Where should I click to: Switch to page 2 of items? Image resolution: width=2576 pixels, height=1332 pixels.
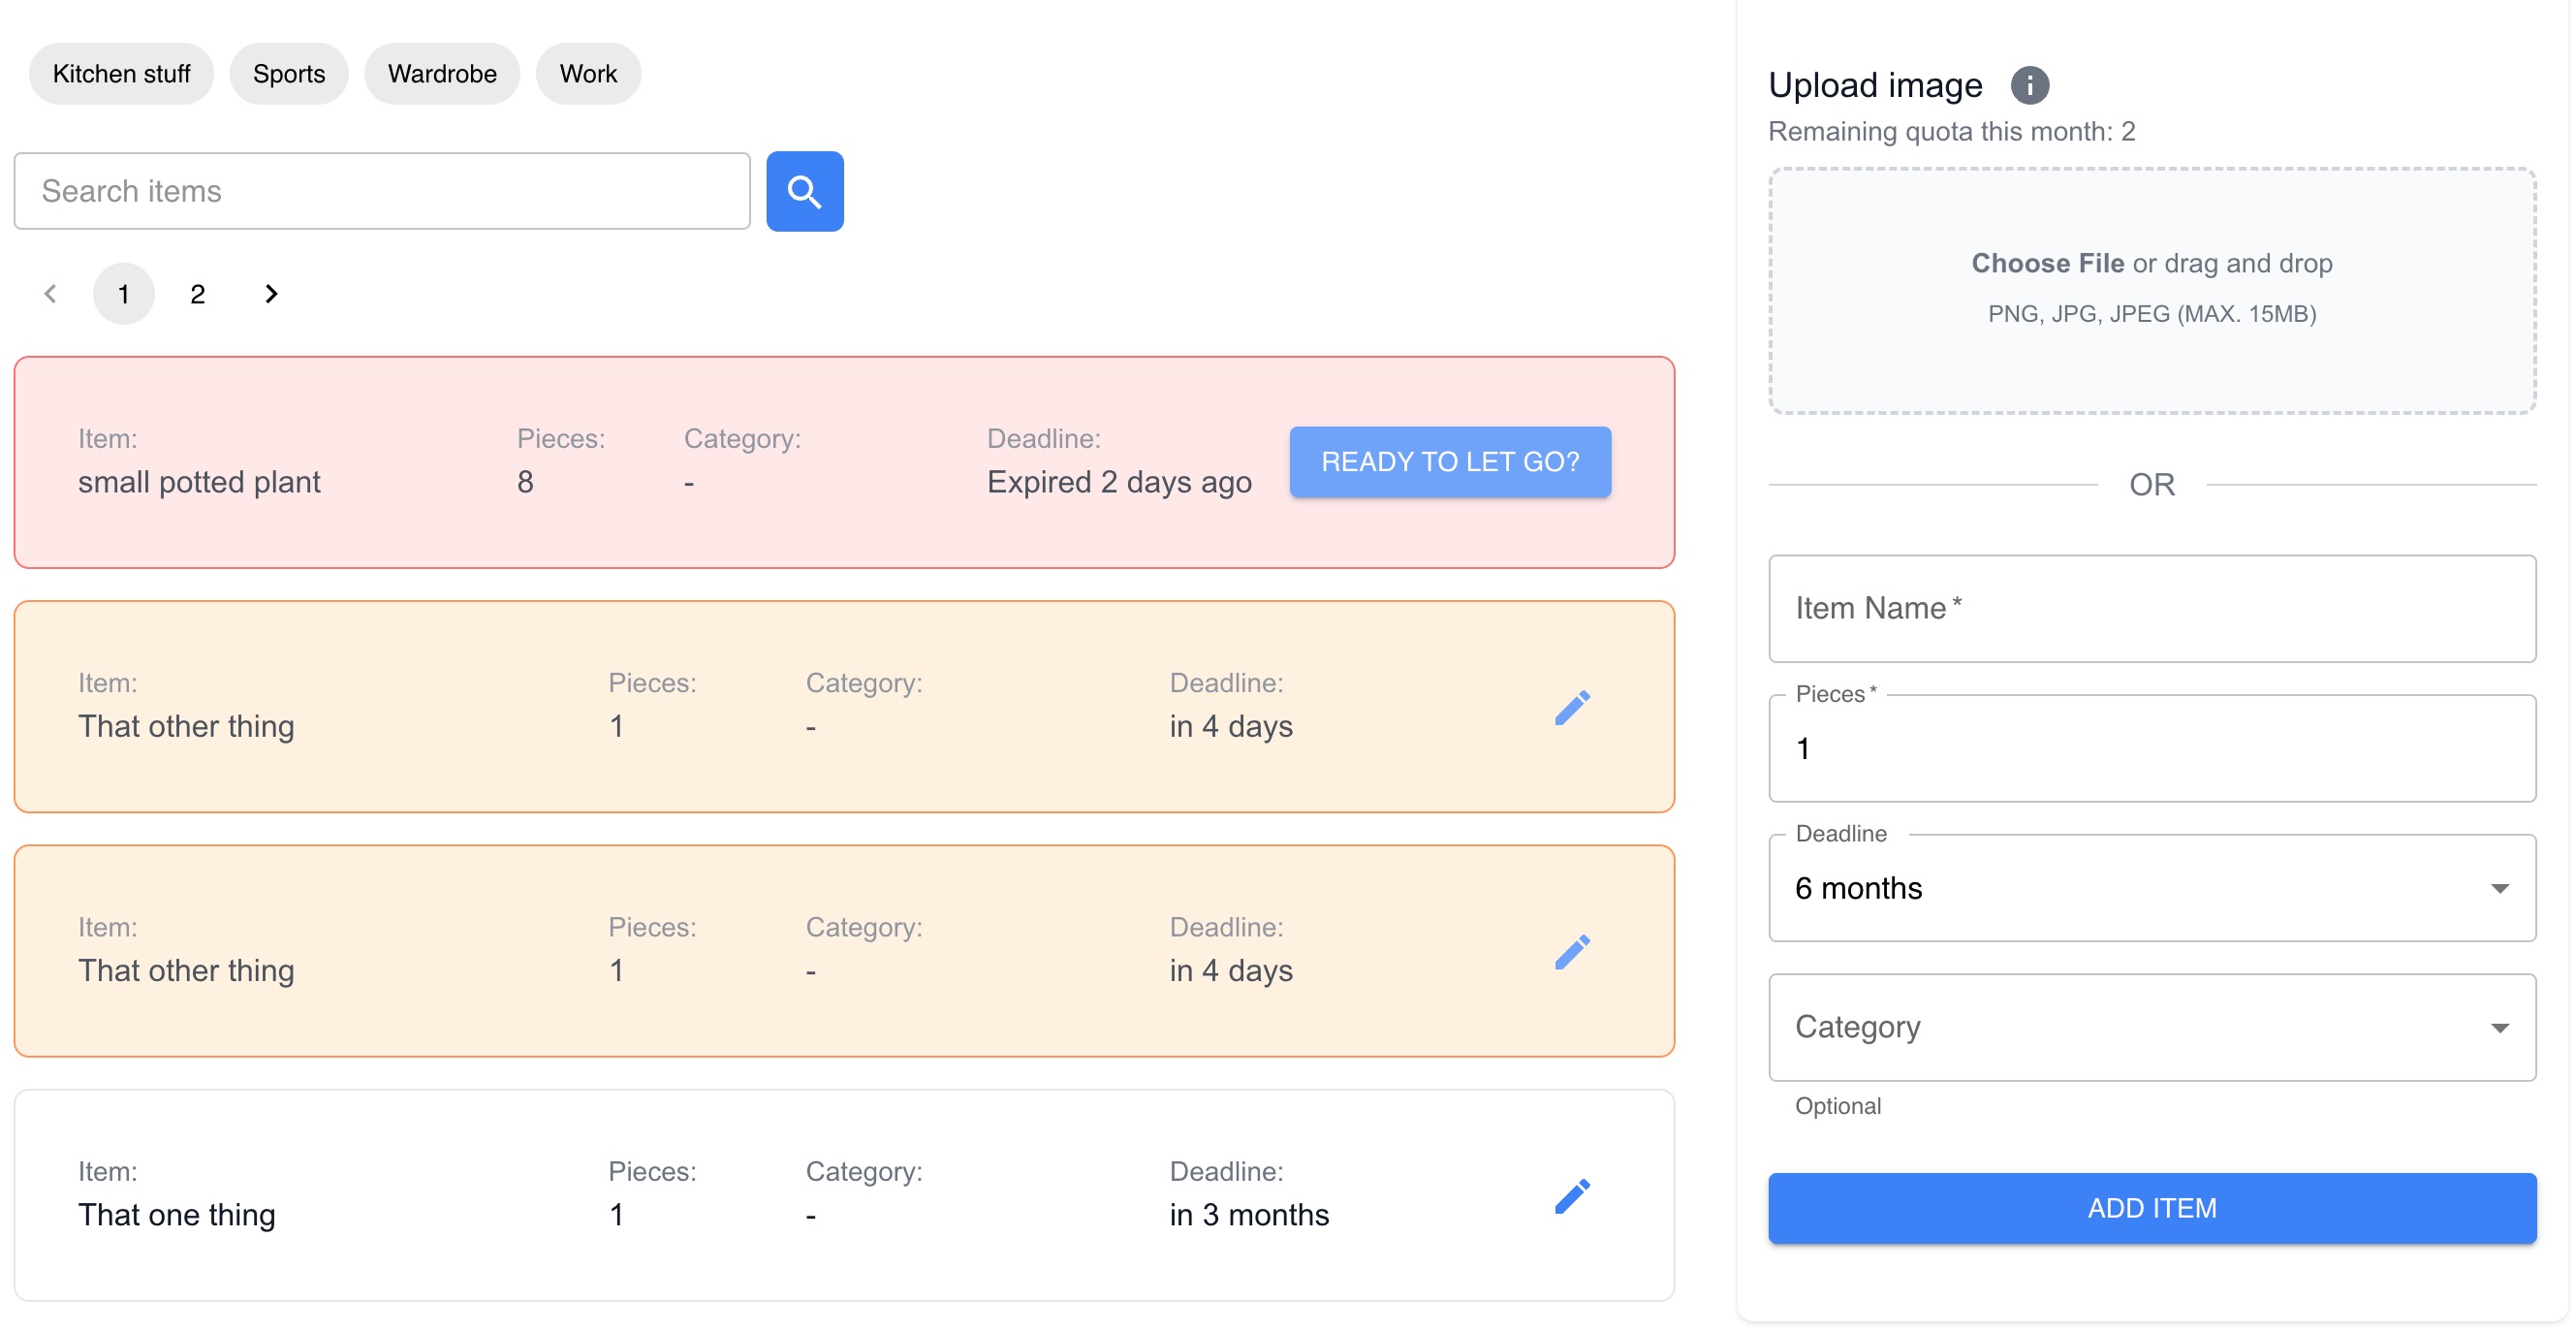coord(197,293)
